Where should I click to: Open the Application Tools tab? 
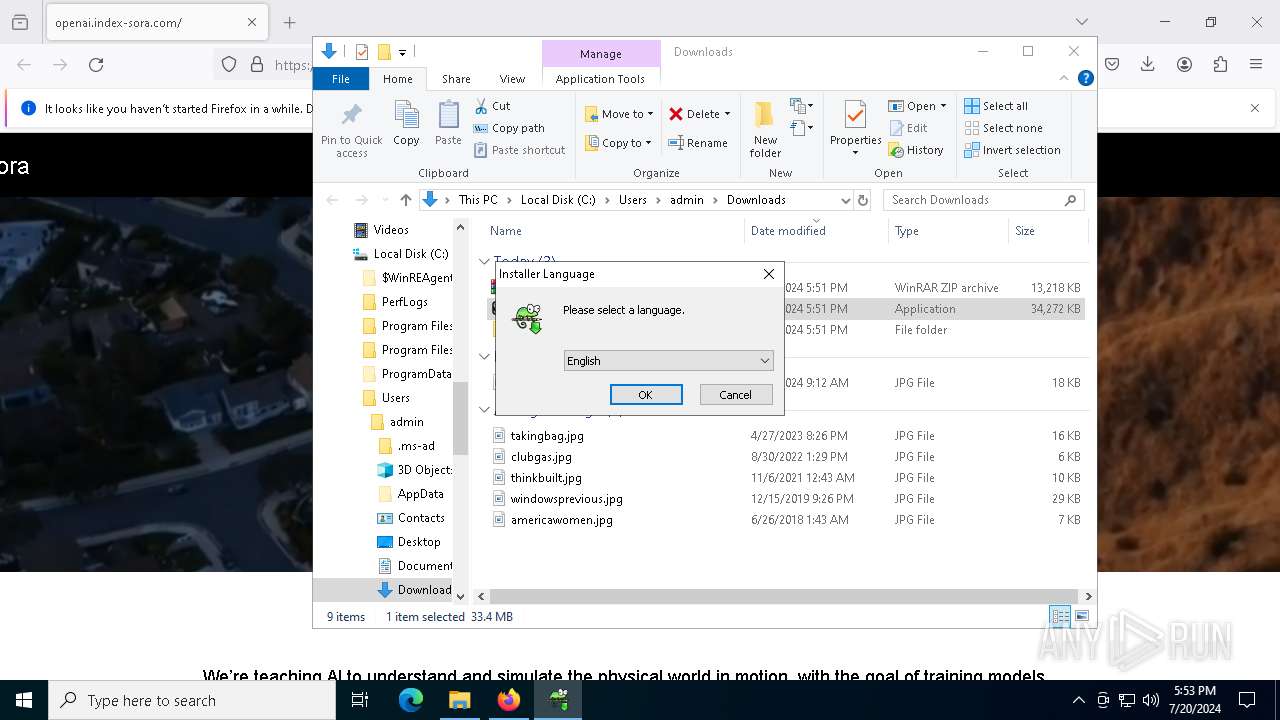(600, 79)
